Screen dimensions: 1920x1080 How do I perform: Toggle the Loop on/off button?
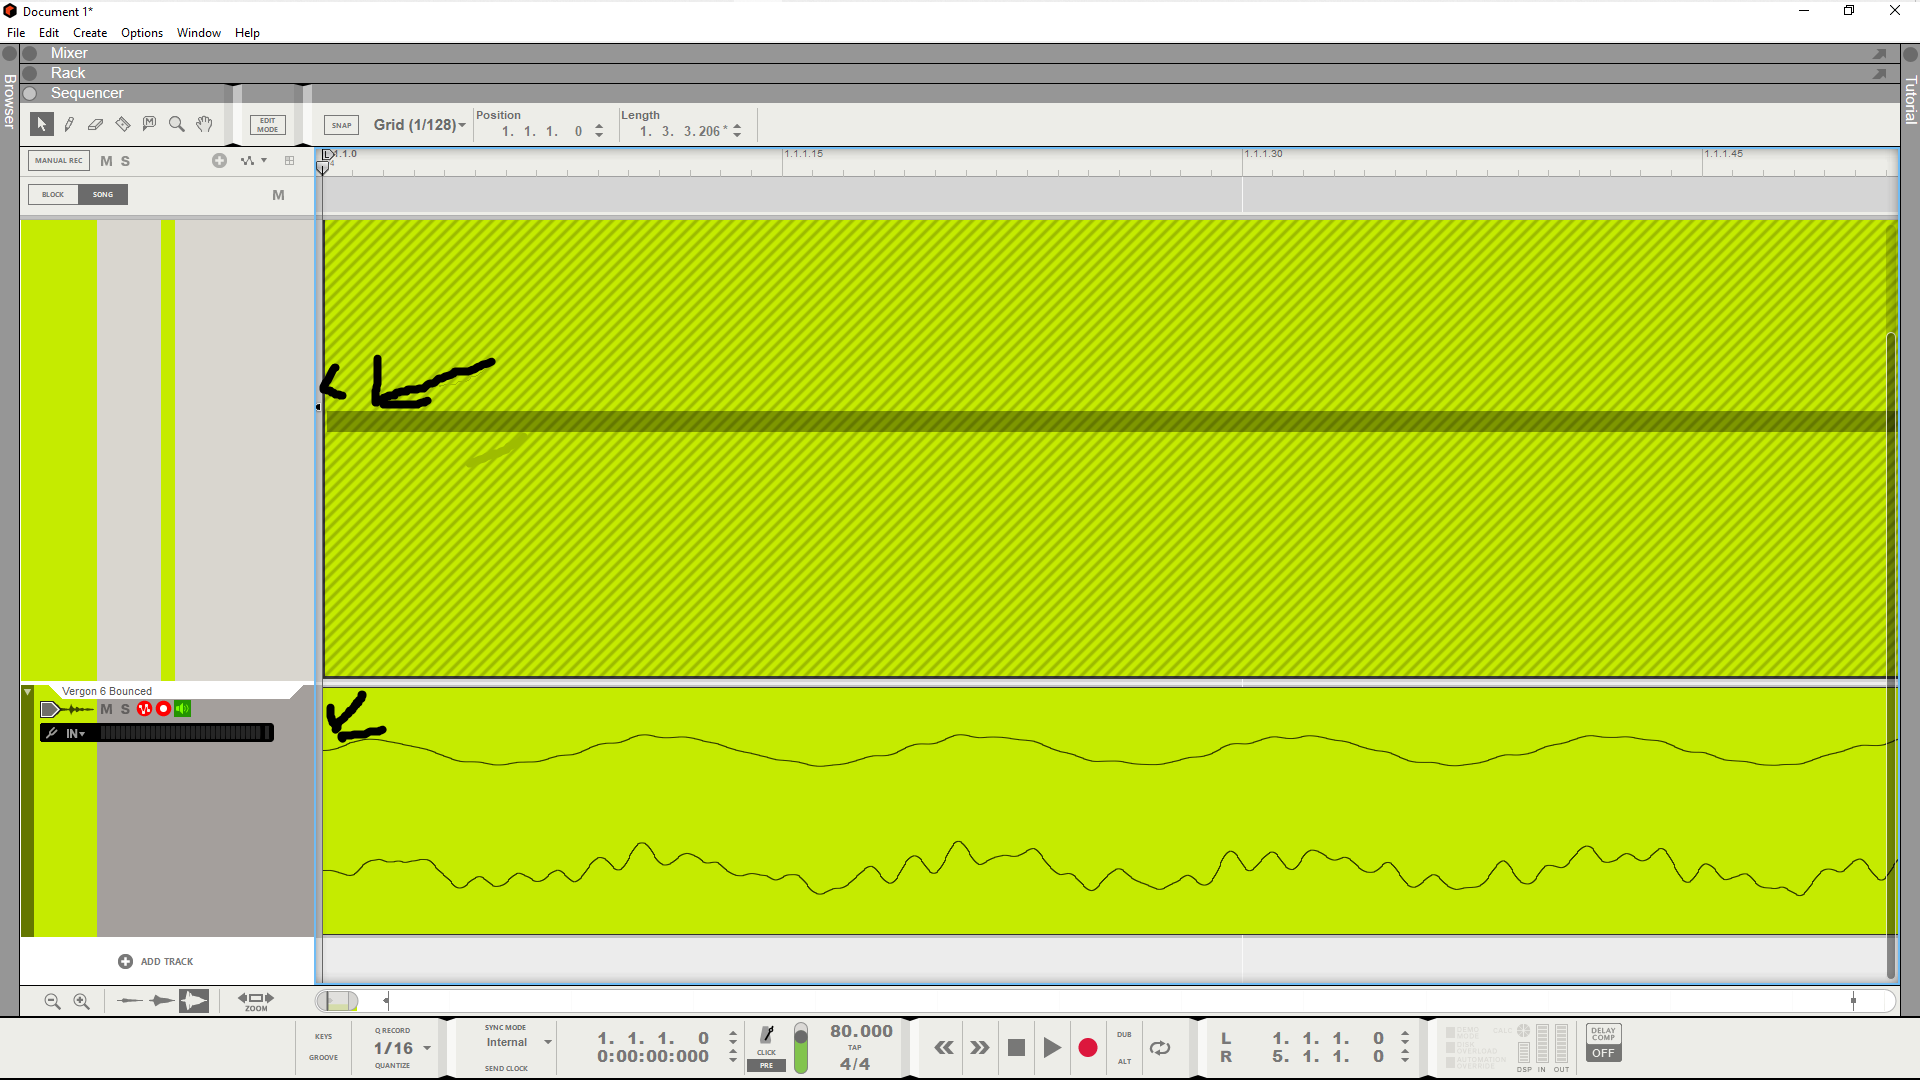click(x=1160, y=1048)
